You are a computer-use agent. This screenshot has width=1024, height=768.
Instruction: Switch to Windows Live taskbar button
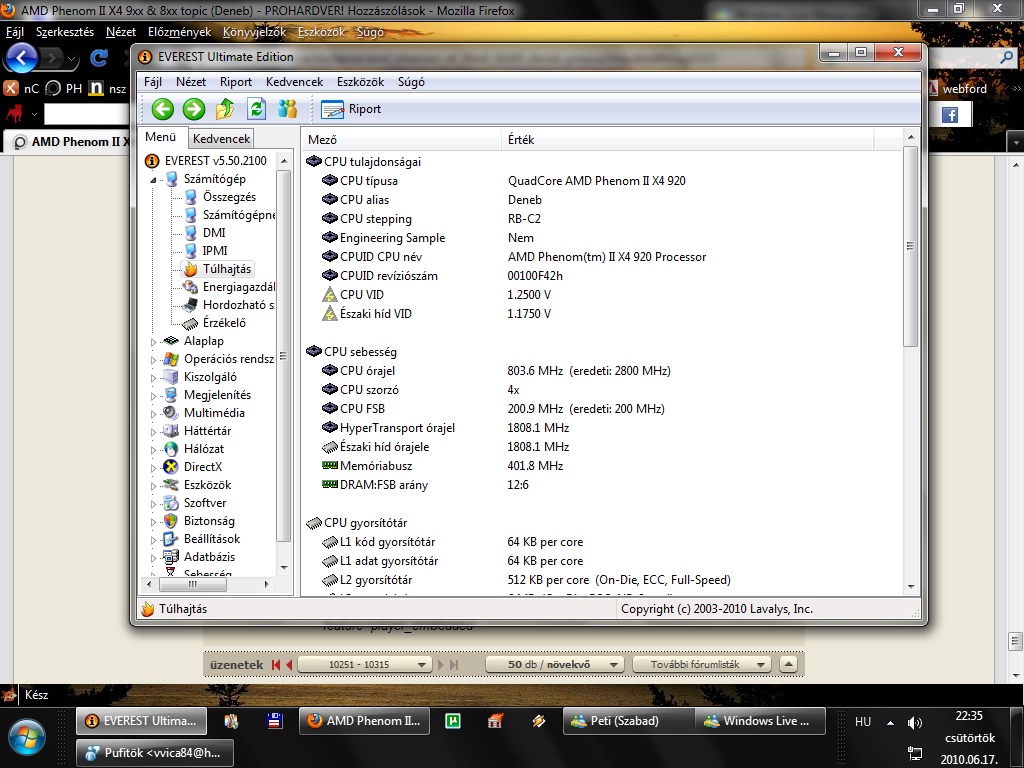(758, 721)
